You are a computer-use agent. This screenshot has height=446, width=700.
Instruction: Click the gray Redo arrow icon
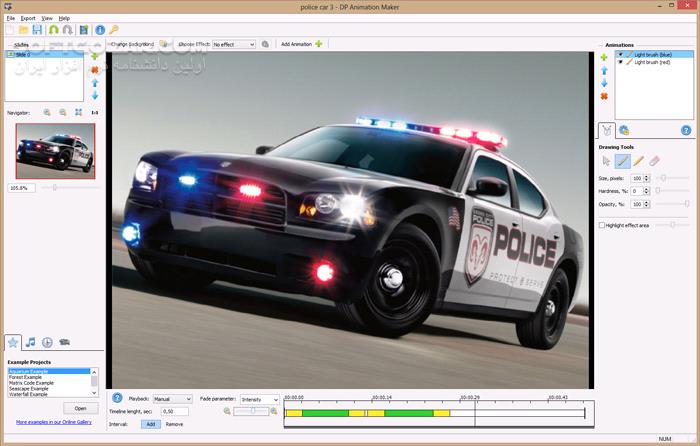point(67,30)
